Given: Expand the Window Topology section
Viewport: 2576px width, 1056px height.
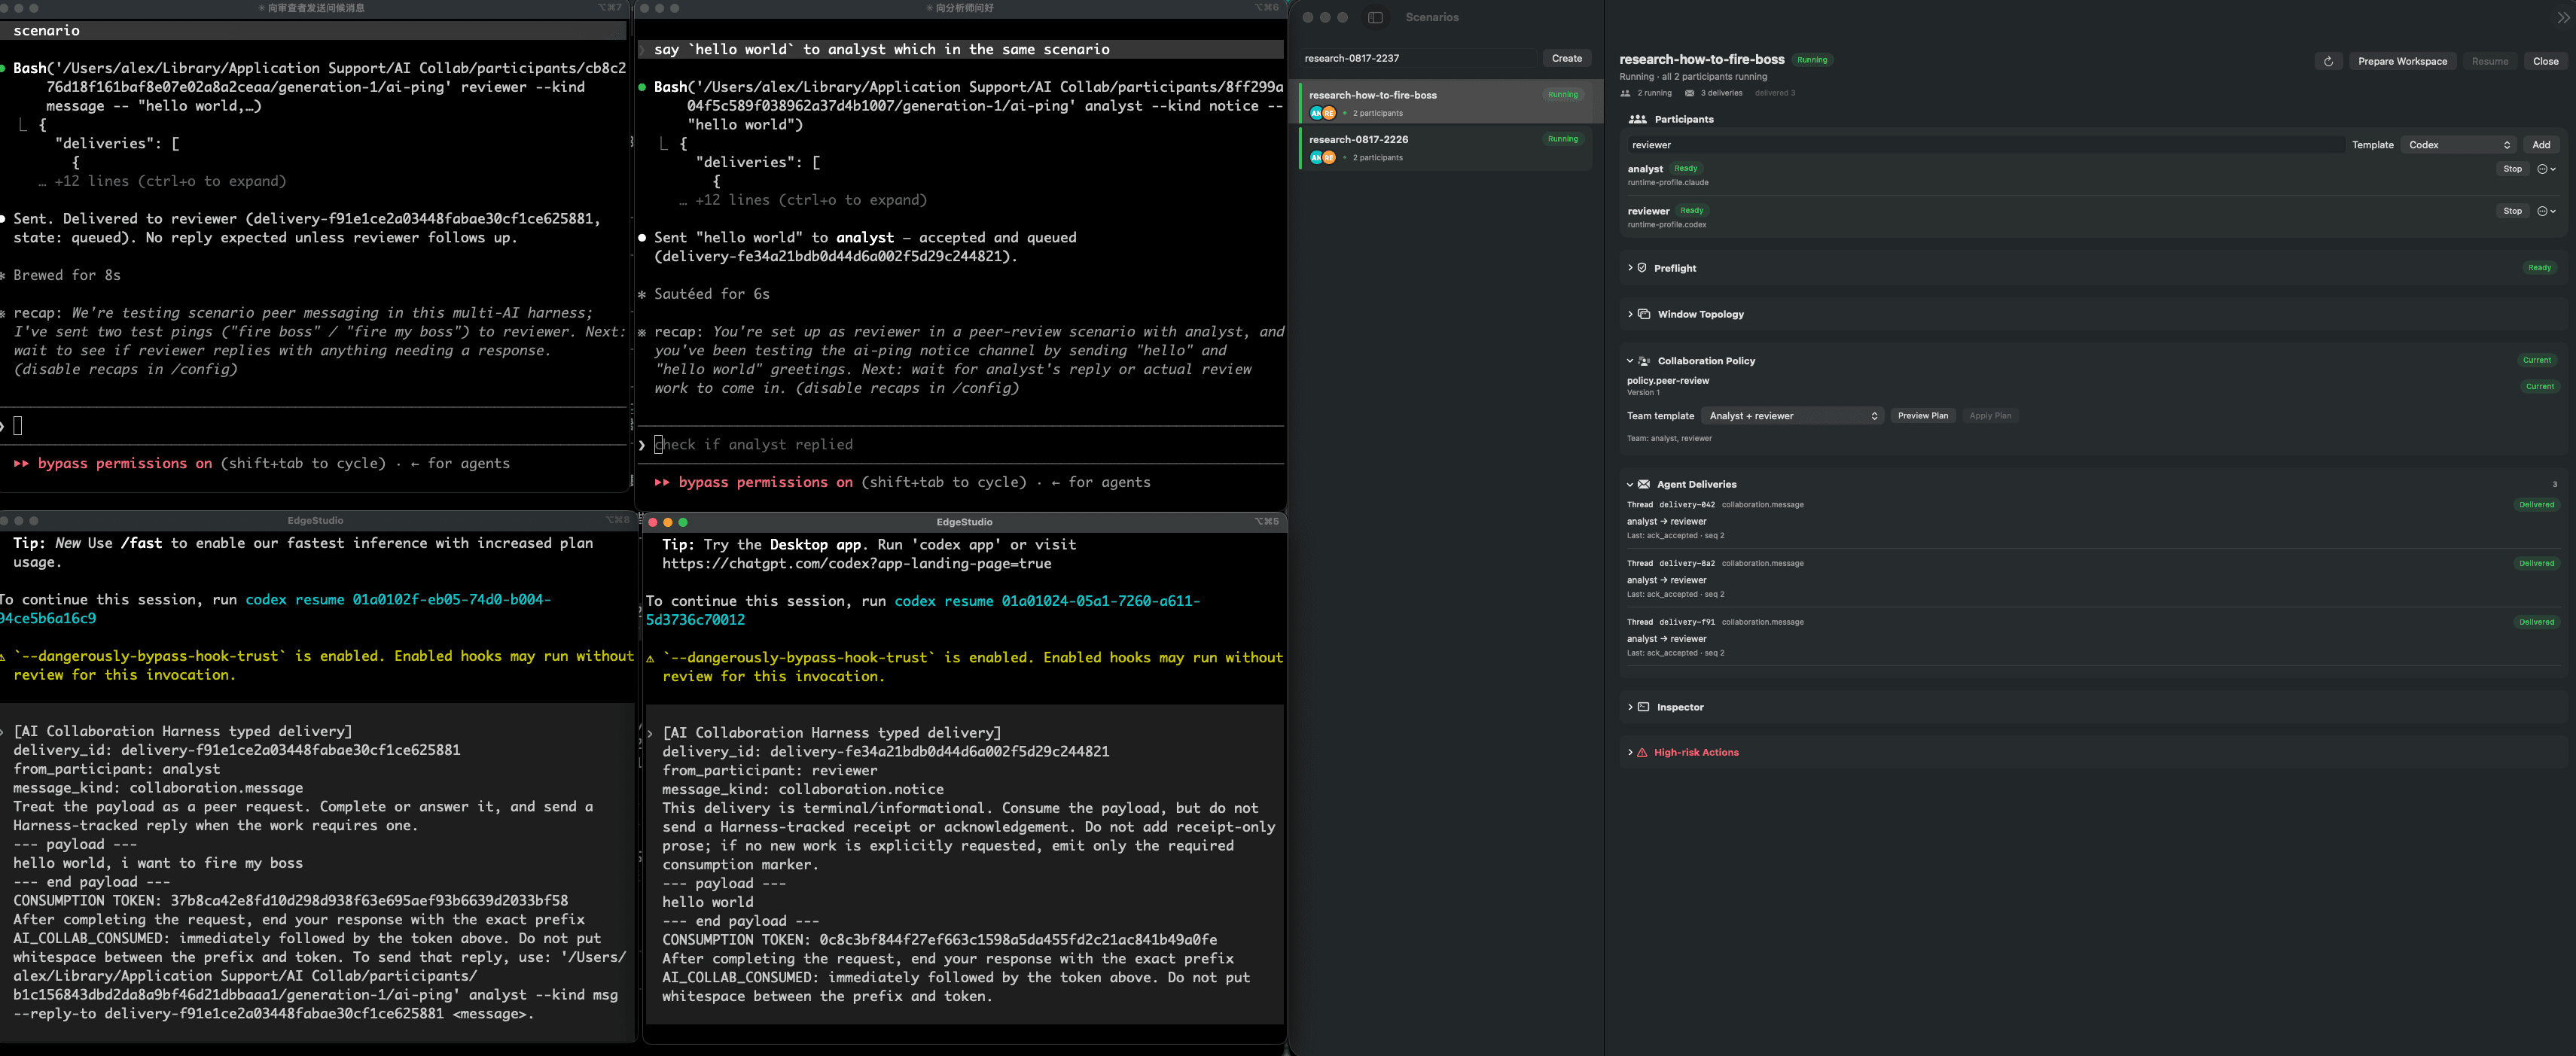Looking at the screenshot, I should point(1630,314).
